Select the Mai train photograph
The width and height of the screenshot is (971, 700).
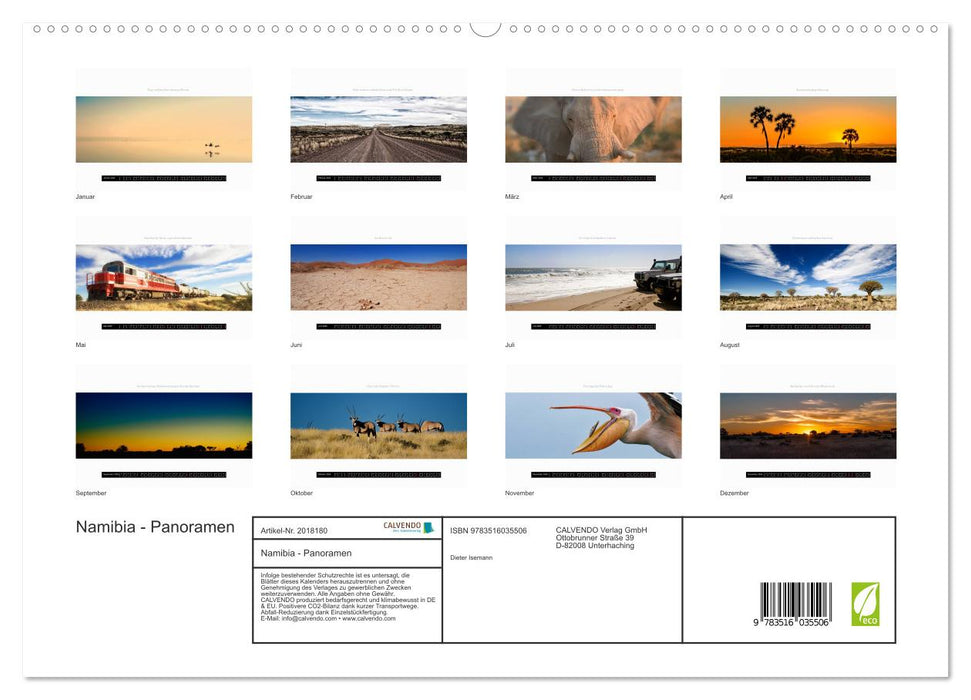tap(163, 276)
